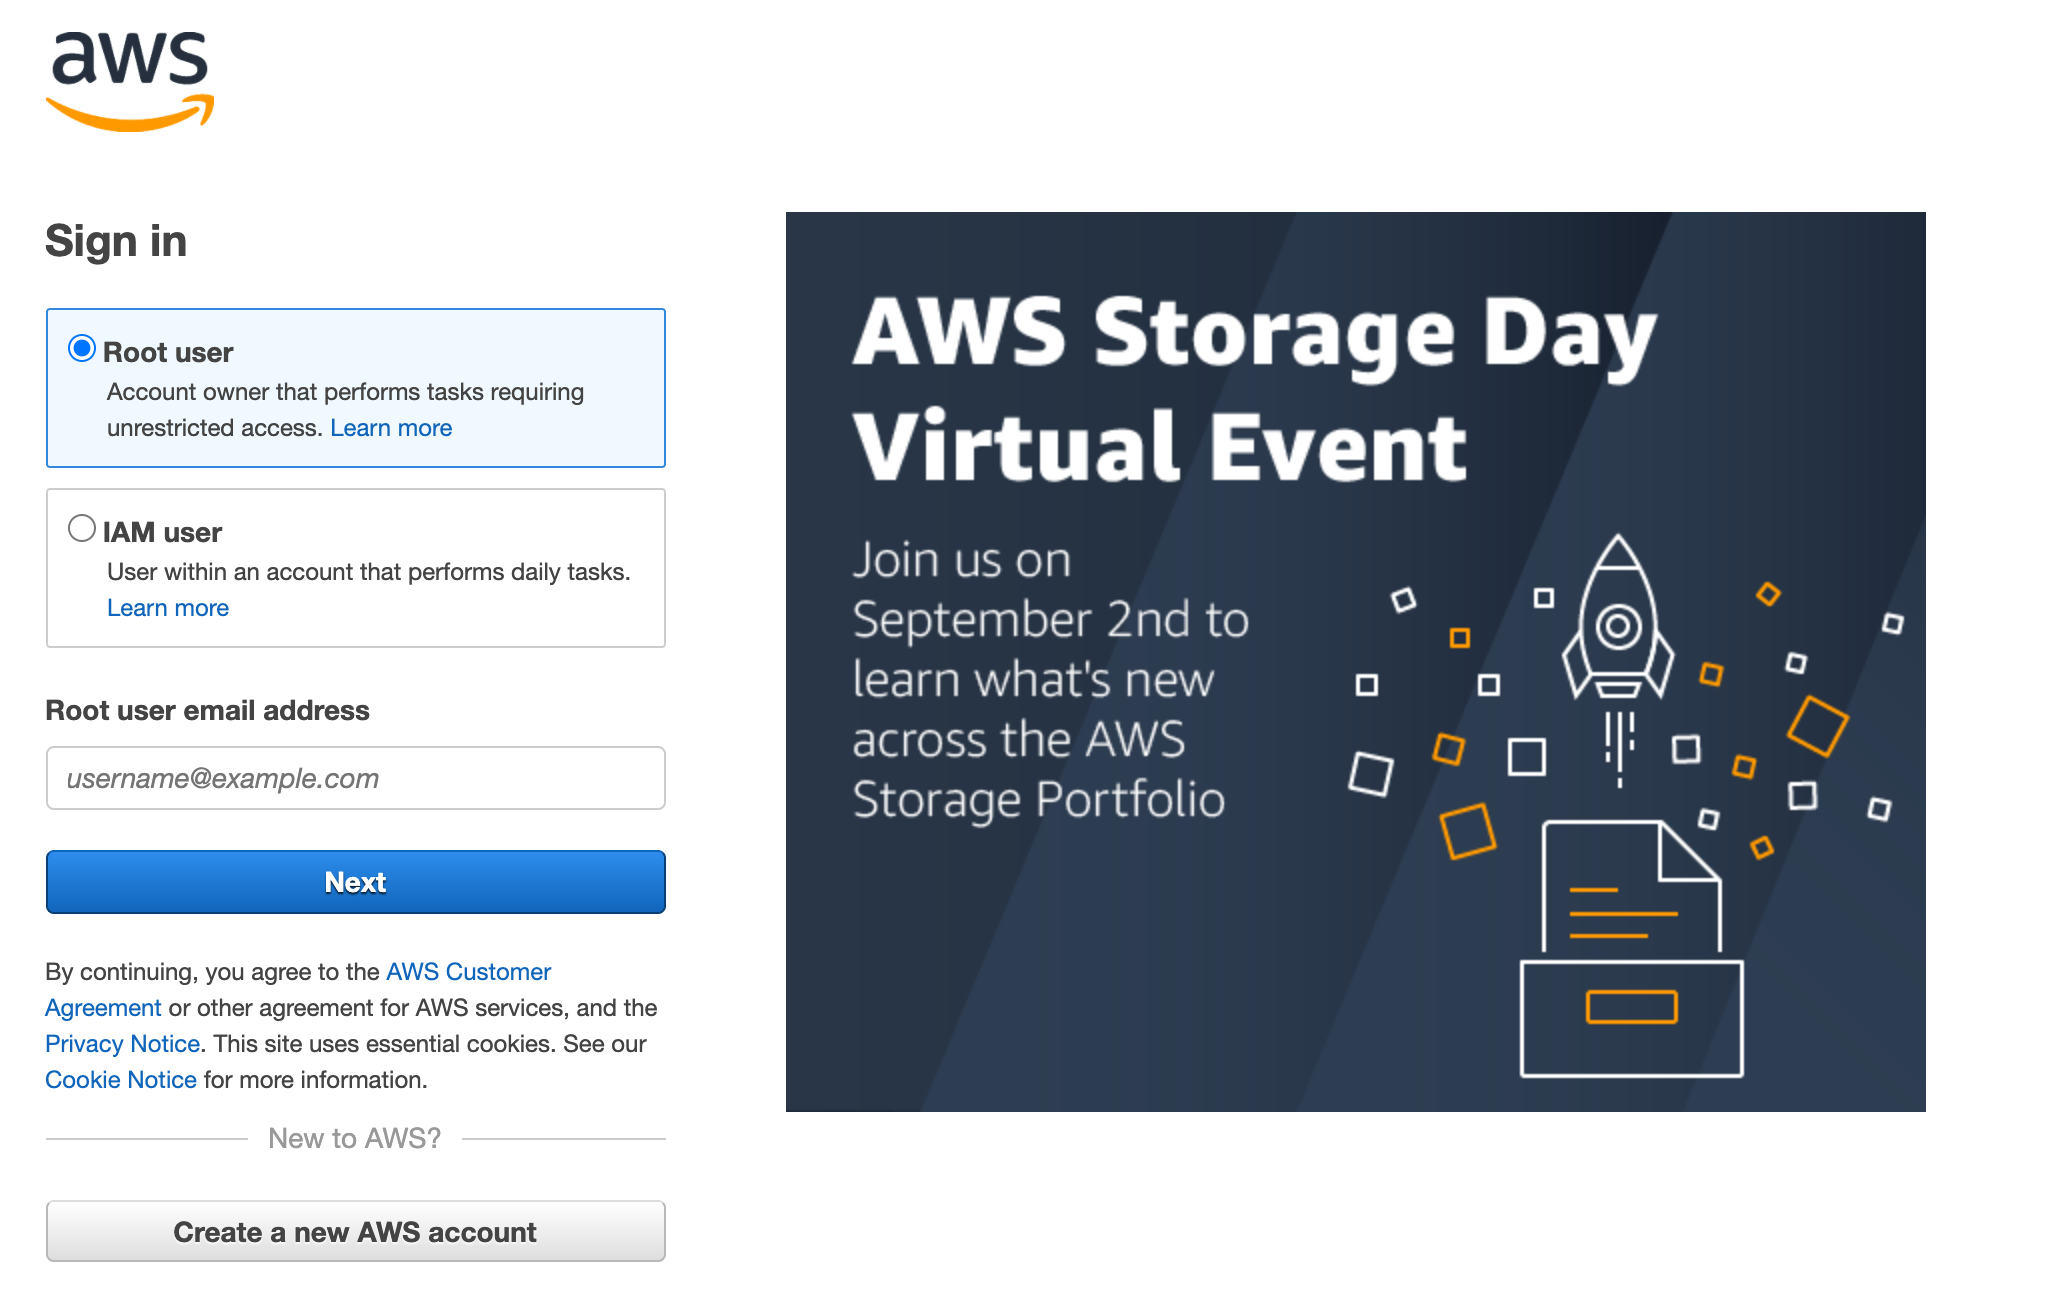2052x1302 pixels.
Task: Choose the IAM user radio option
Action: point(82,528)
